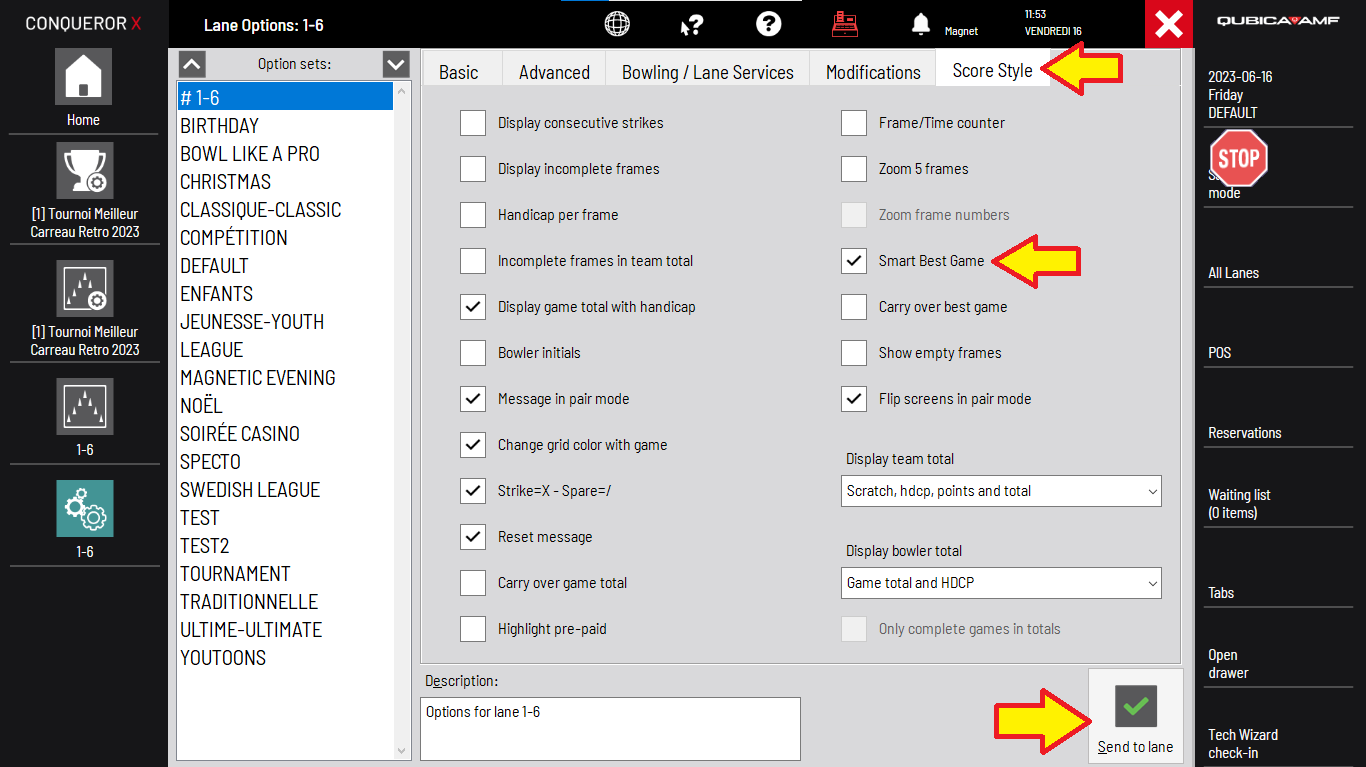Open the notification bell icon

(x=921, y=24)
